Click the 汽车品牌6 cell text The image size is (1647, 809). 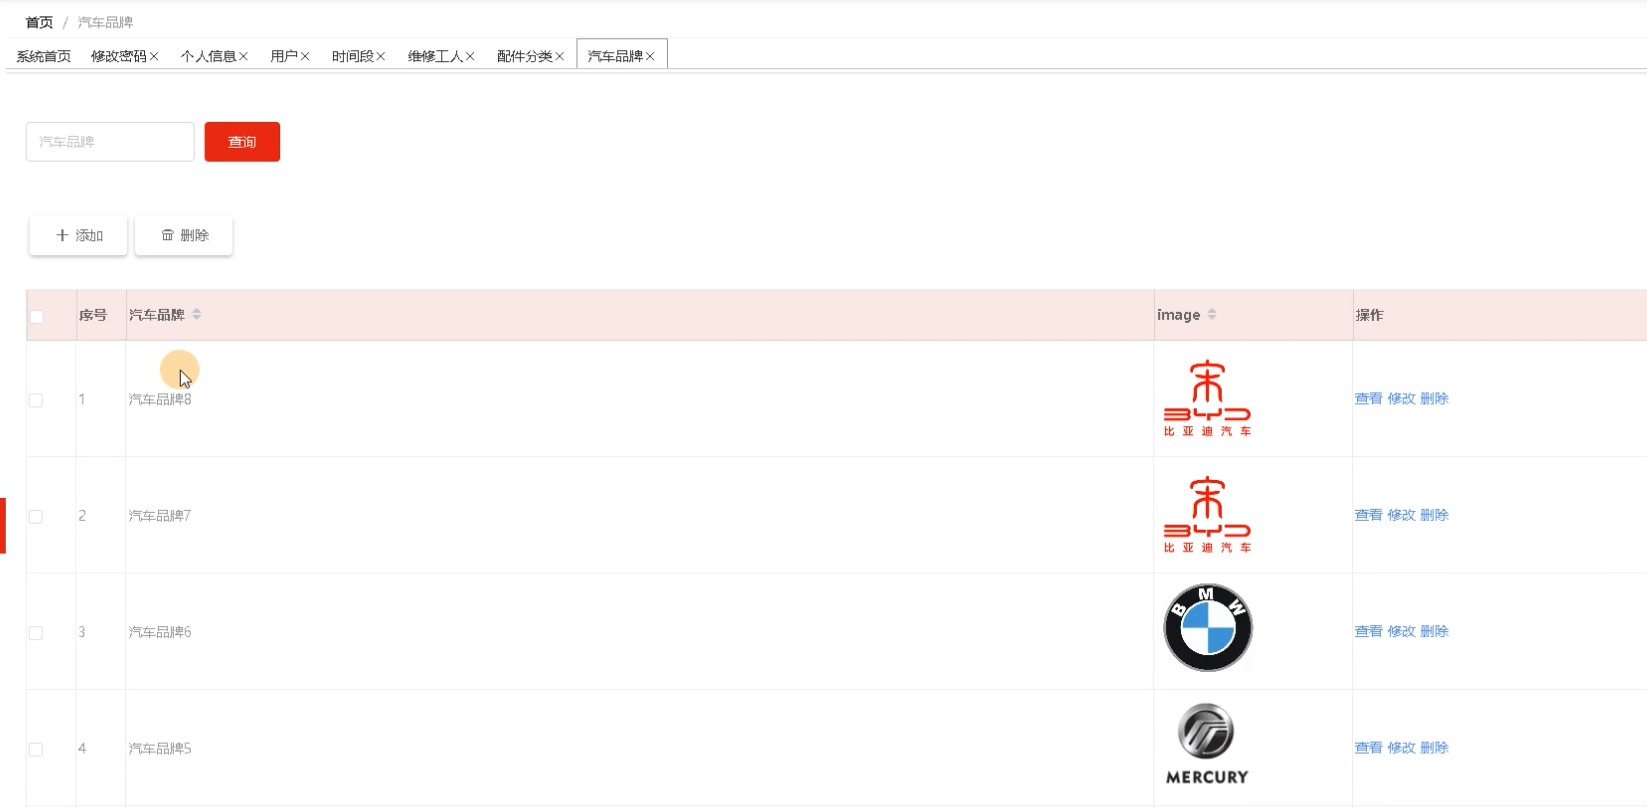160,632
